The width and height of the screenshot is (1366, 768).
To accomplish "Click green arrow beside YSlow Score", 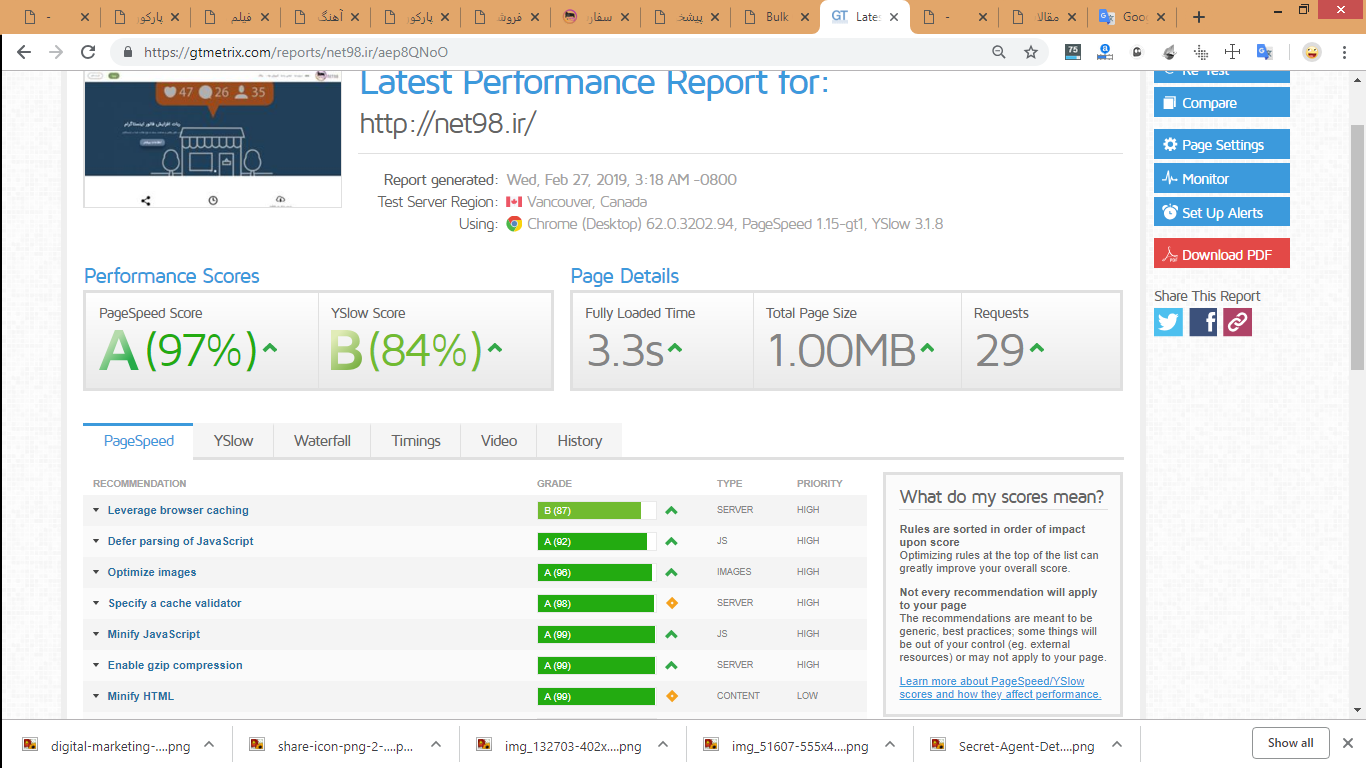I will 495,348.
